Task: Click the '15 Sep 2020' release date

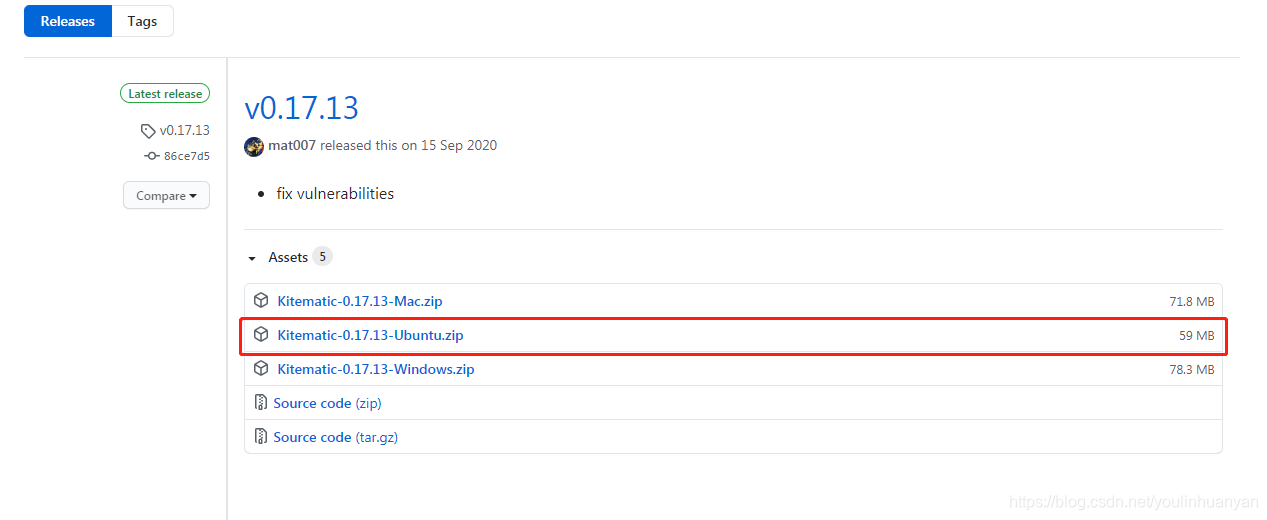Action: (459, 146)
